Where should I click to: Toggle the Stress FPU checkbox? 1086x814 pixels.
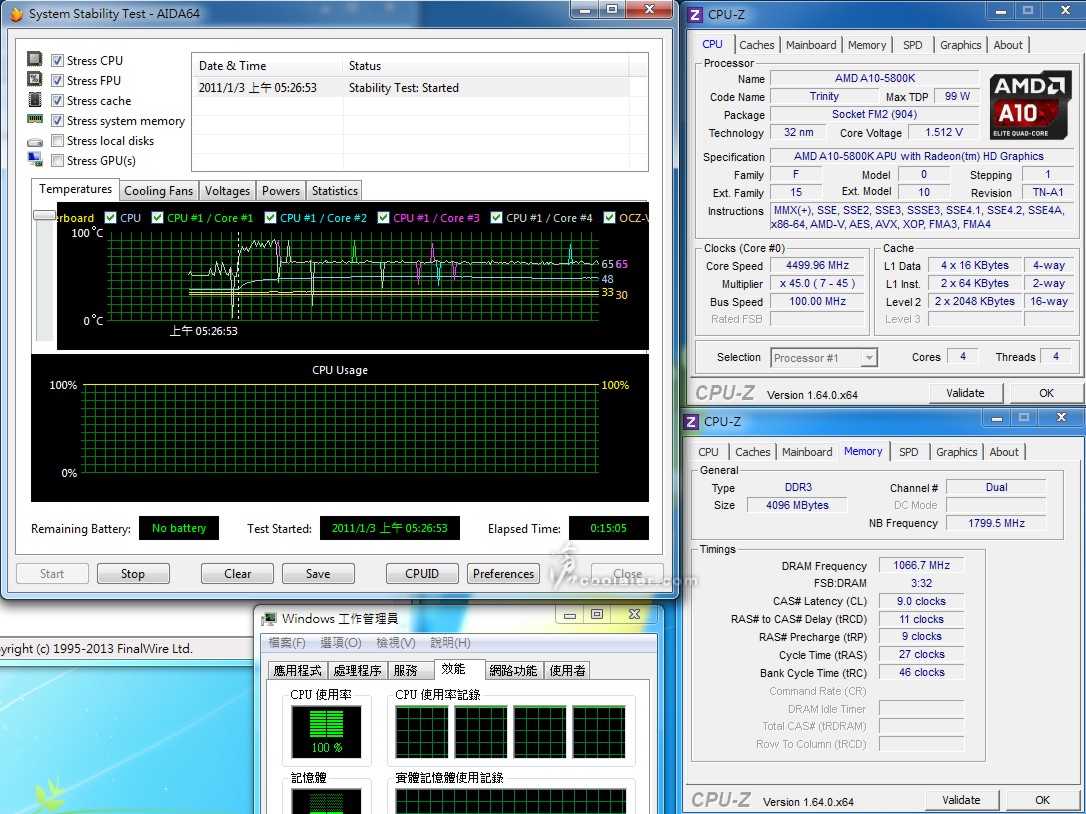click(x=57, y=80)
